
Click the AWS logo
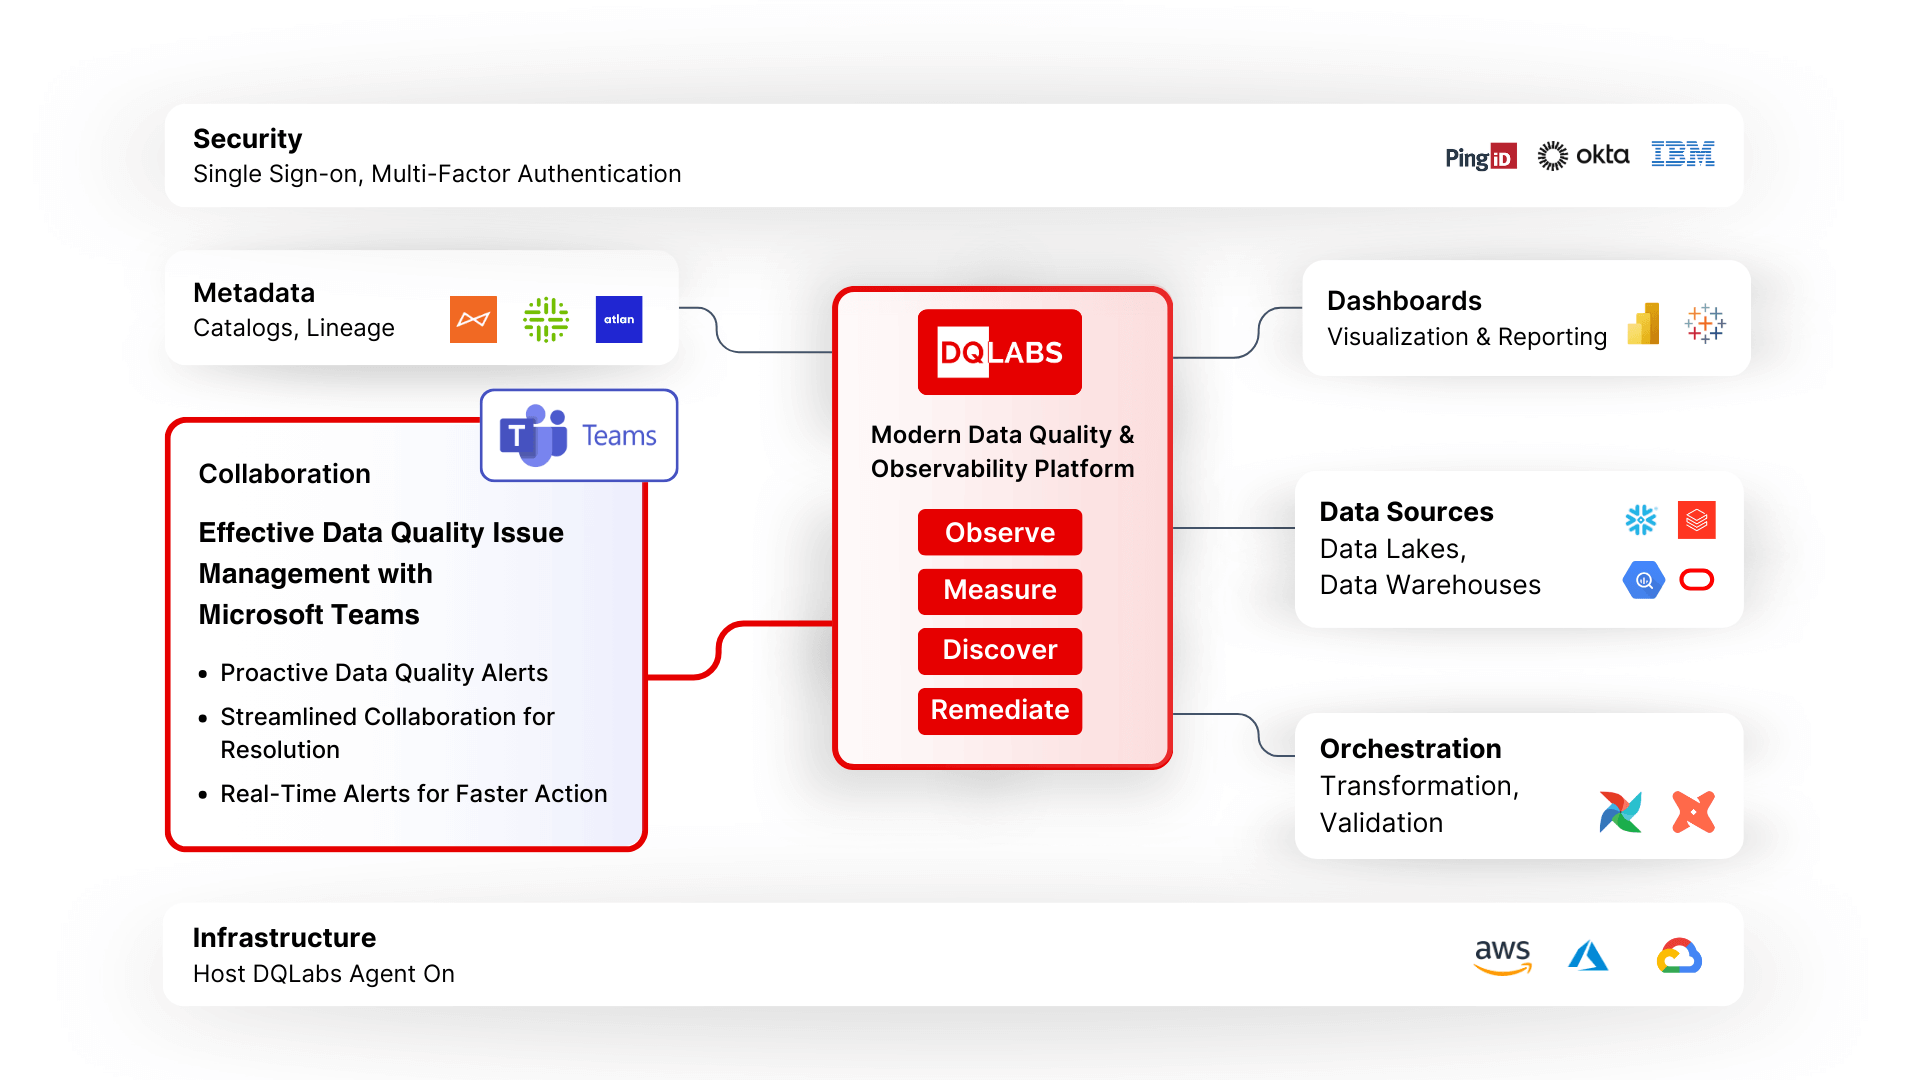click(x=1503, y=956)
